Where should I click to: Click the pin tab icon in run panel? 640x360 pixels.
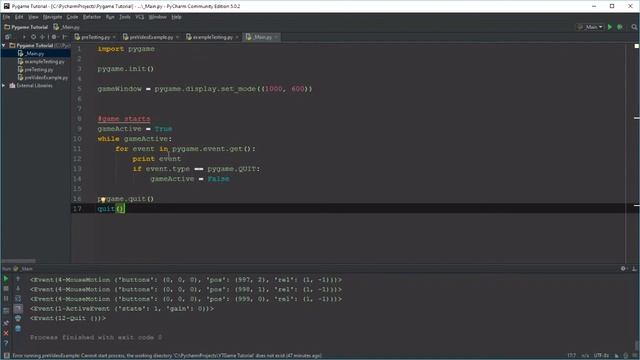pos(6,323)
